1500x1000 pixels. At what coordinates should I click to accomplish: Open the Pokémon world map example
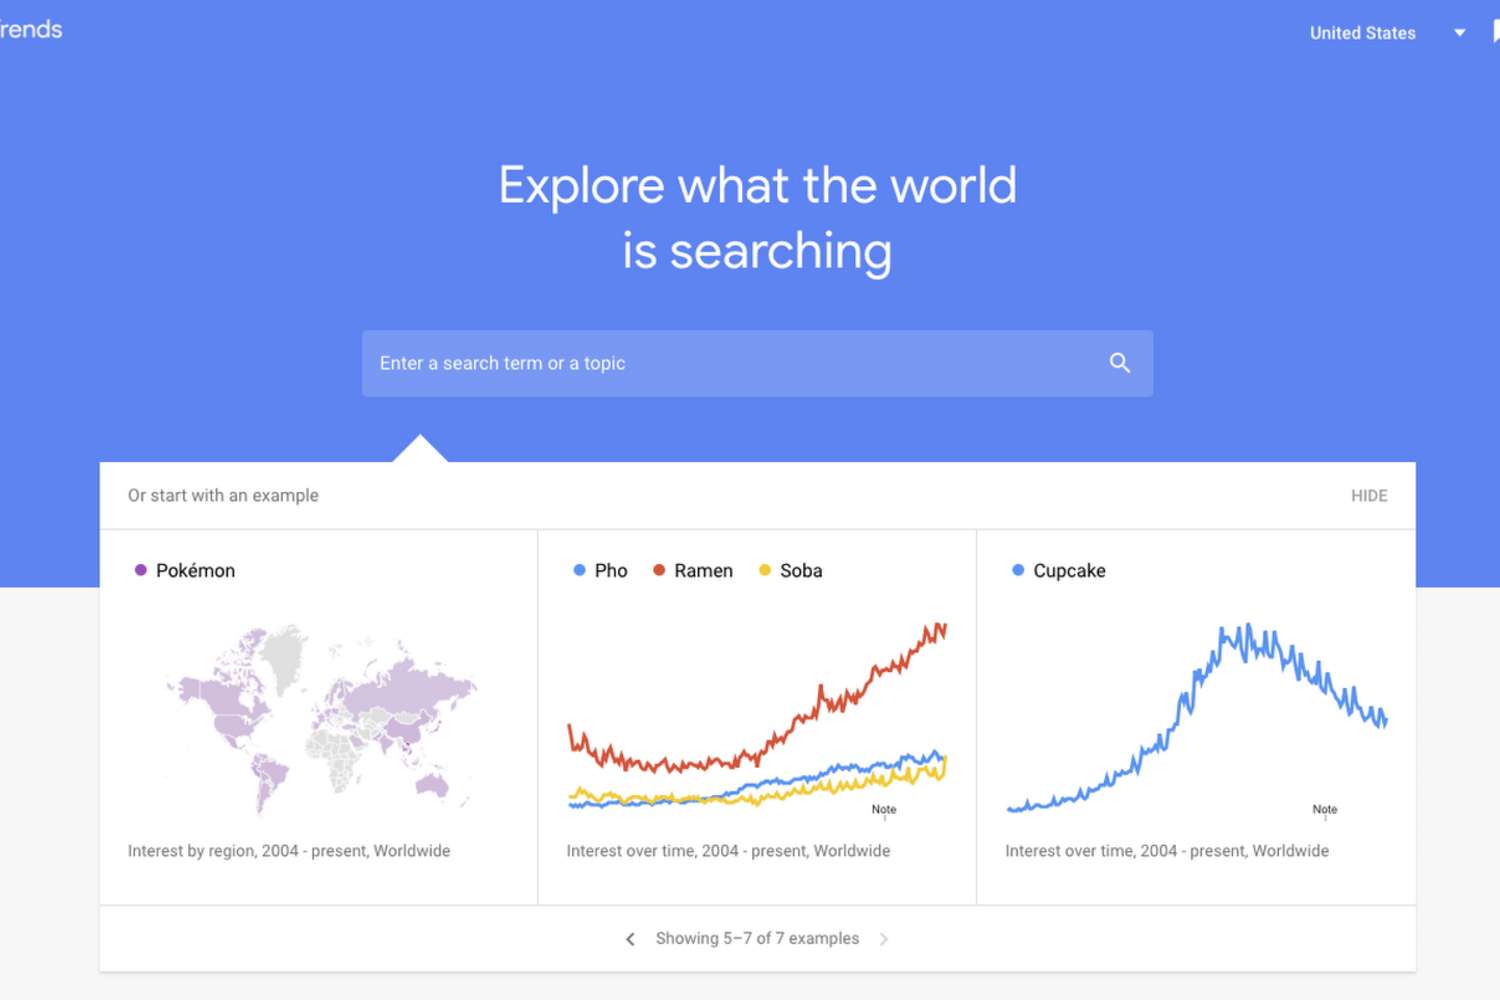[x=319, y=717]
